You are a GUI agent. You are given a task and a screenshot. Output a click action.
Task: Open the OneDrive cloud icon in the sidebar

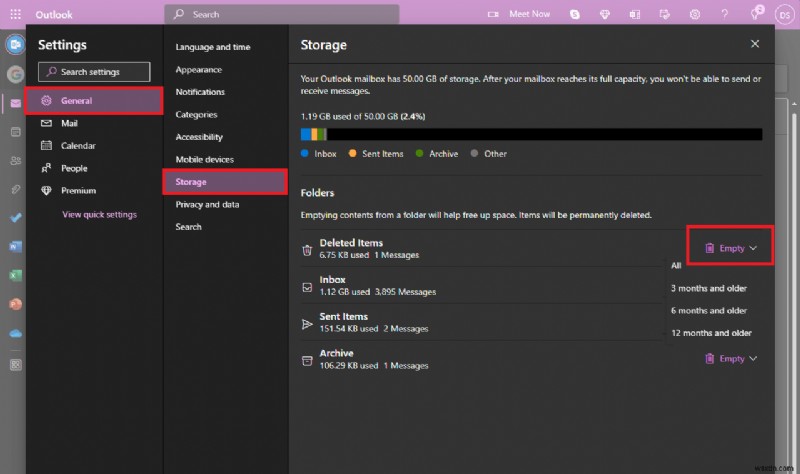[x=15, y=333]
